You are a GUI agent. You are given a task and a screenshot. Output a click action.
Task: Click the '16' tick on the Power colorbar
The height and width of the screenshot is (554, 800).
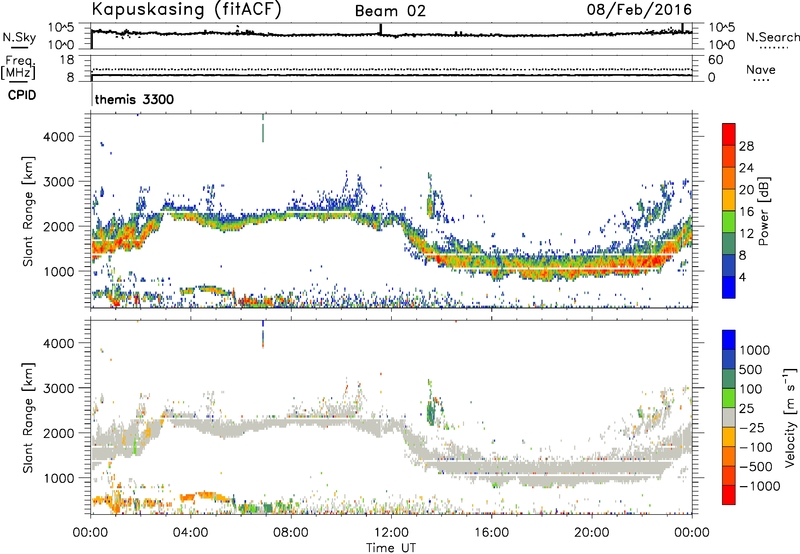click(746, 212)
